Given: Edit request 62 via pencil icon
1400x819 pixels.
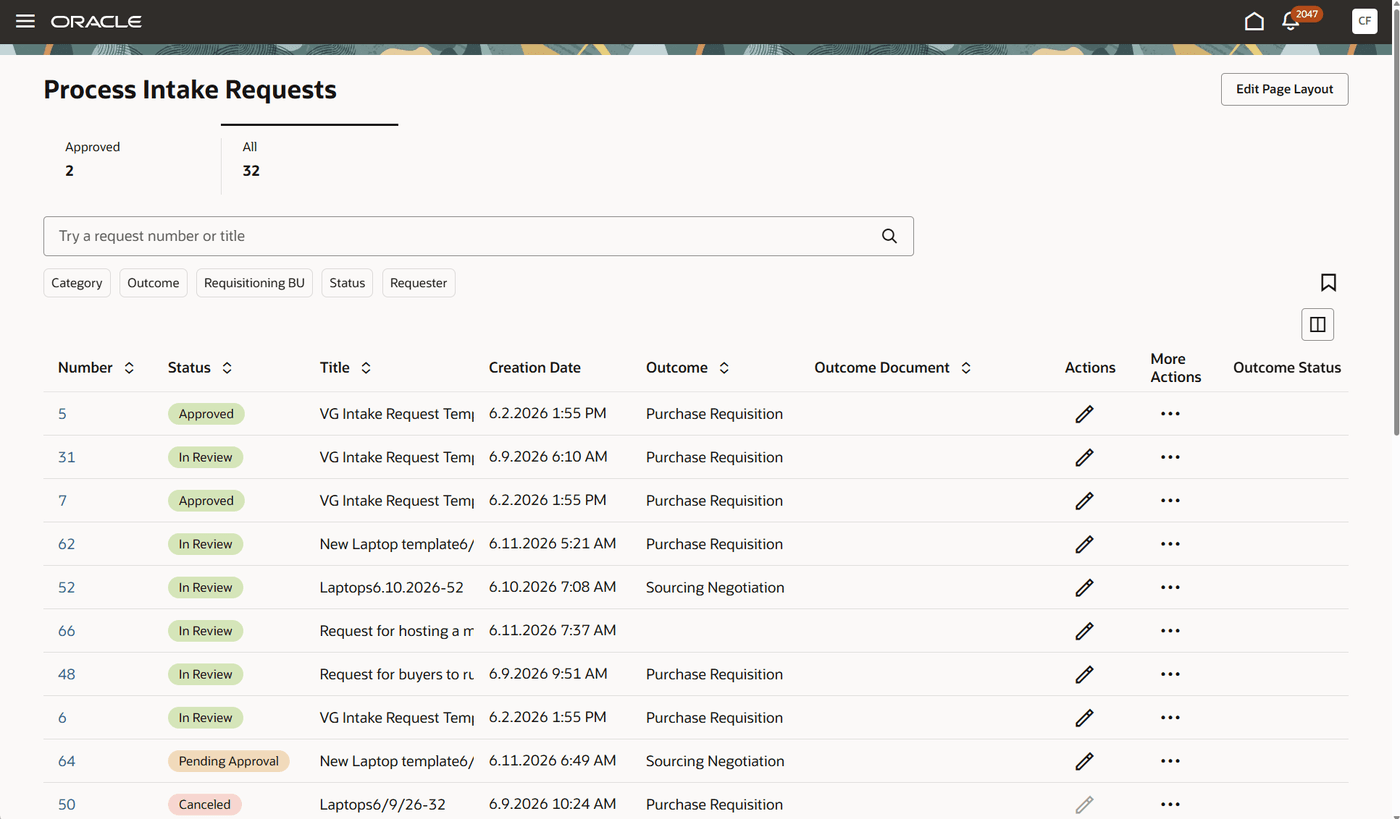Looking at the screenshot, I should click(1084, 544).
